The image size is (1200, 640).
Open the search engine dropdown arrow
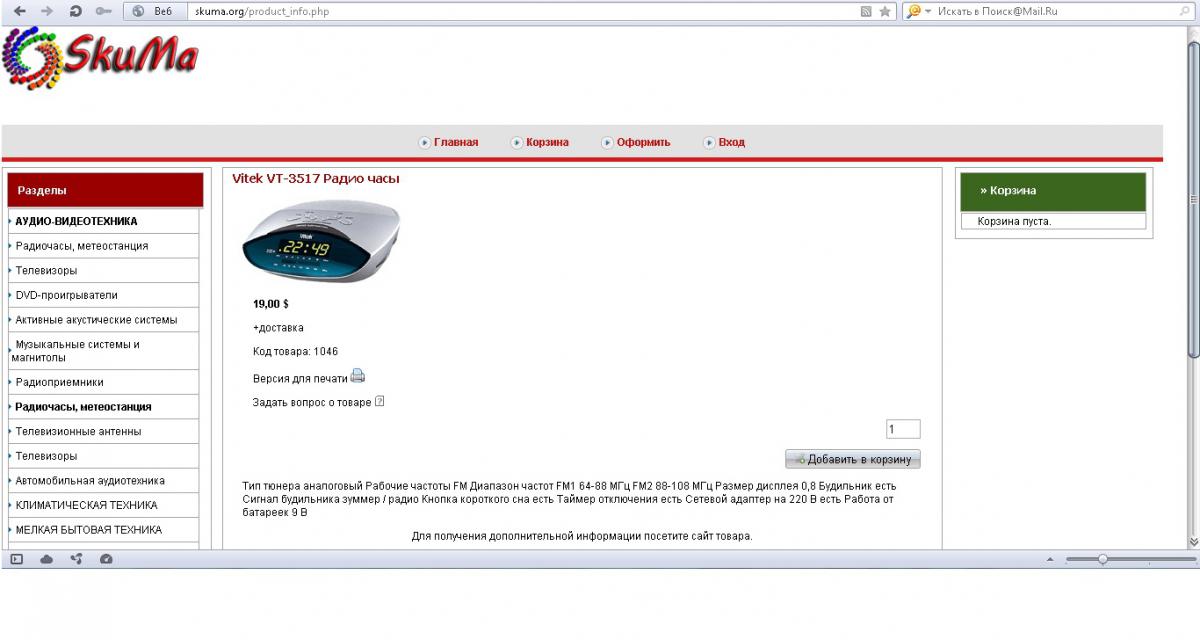click(x=928, y=12)
